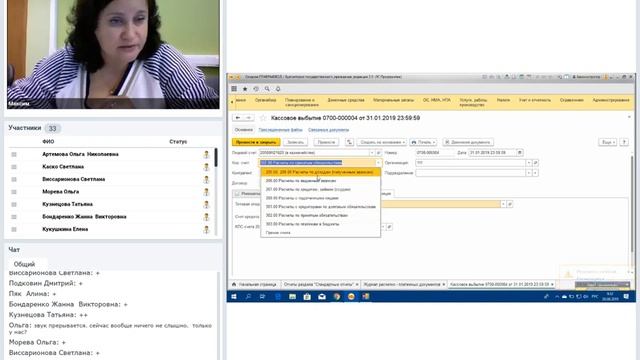Open the Создать на основании dropdown
Viewport: 640px width, 360px height.
click(382, 142)
